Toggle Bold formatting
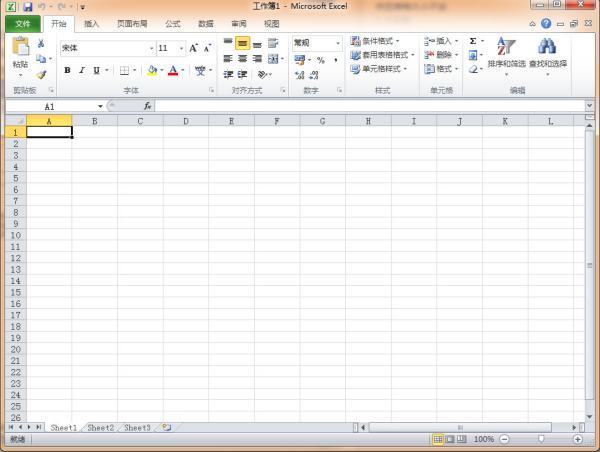This screenshot has height=452, width=600. point(67,71)
